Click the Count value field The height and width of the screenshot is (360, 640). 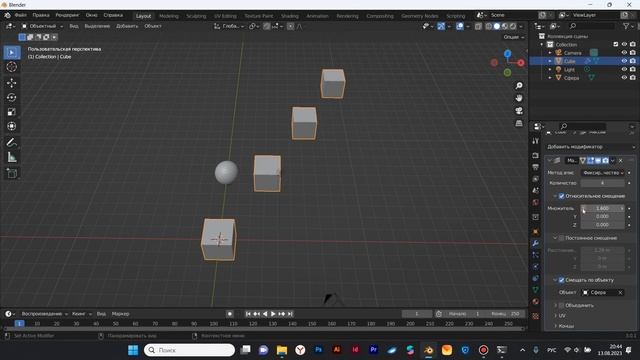point(602,183)
